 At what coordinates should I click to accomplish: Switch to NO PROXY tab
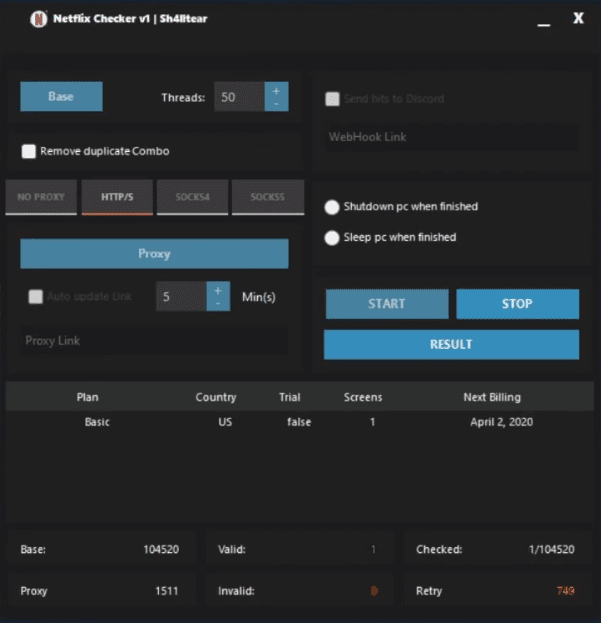41,197
